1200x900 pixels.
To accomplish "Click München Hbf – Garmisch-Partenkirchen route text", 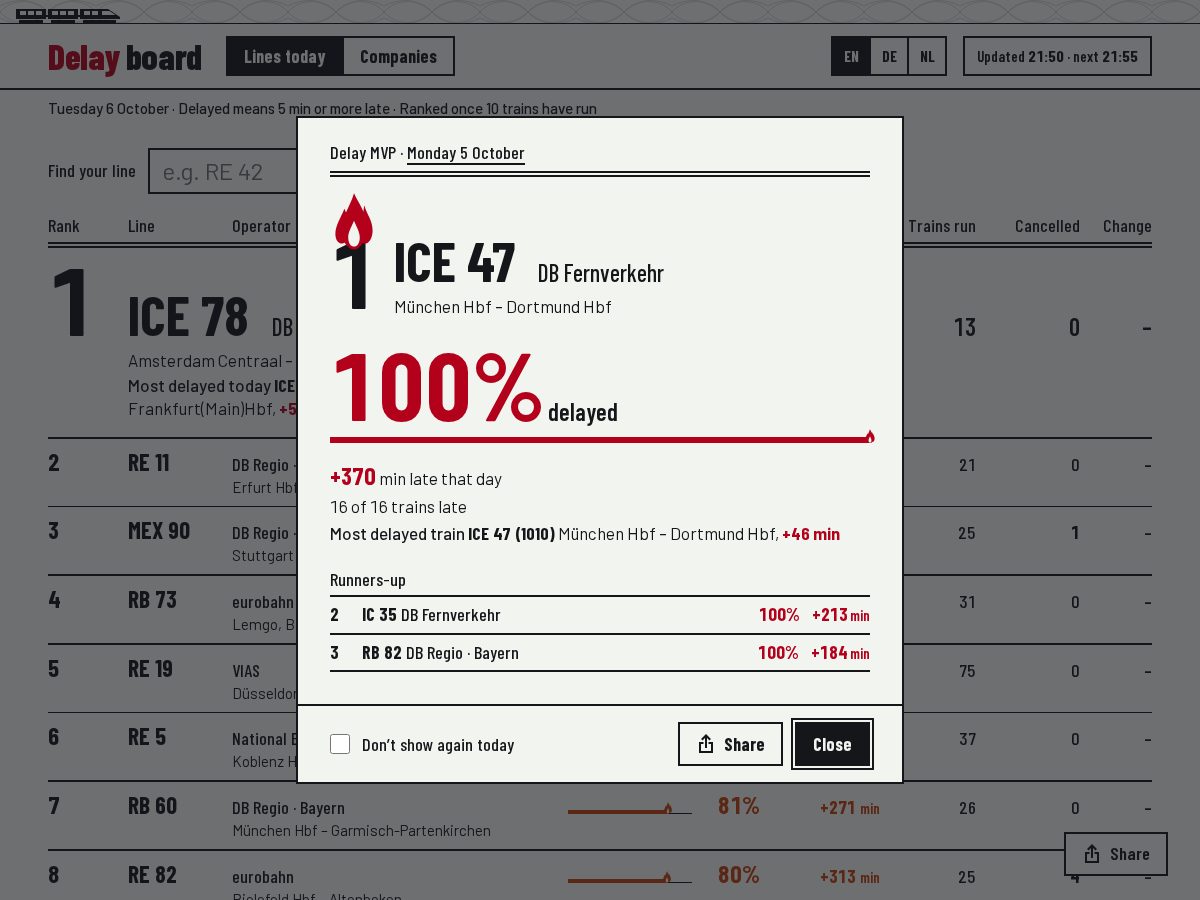I will tap(362, 831).
